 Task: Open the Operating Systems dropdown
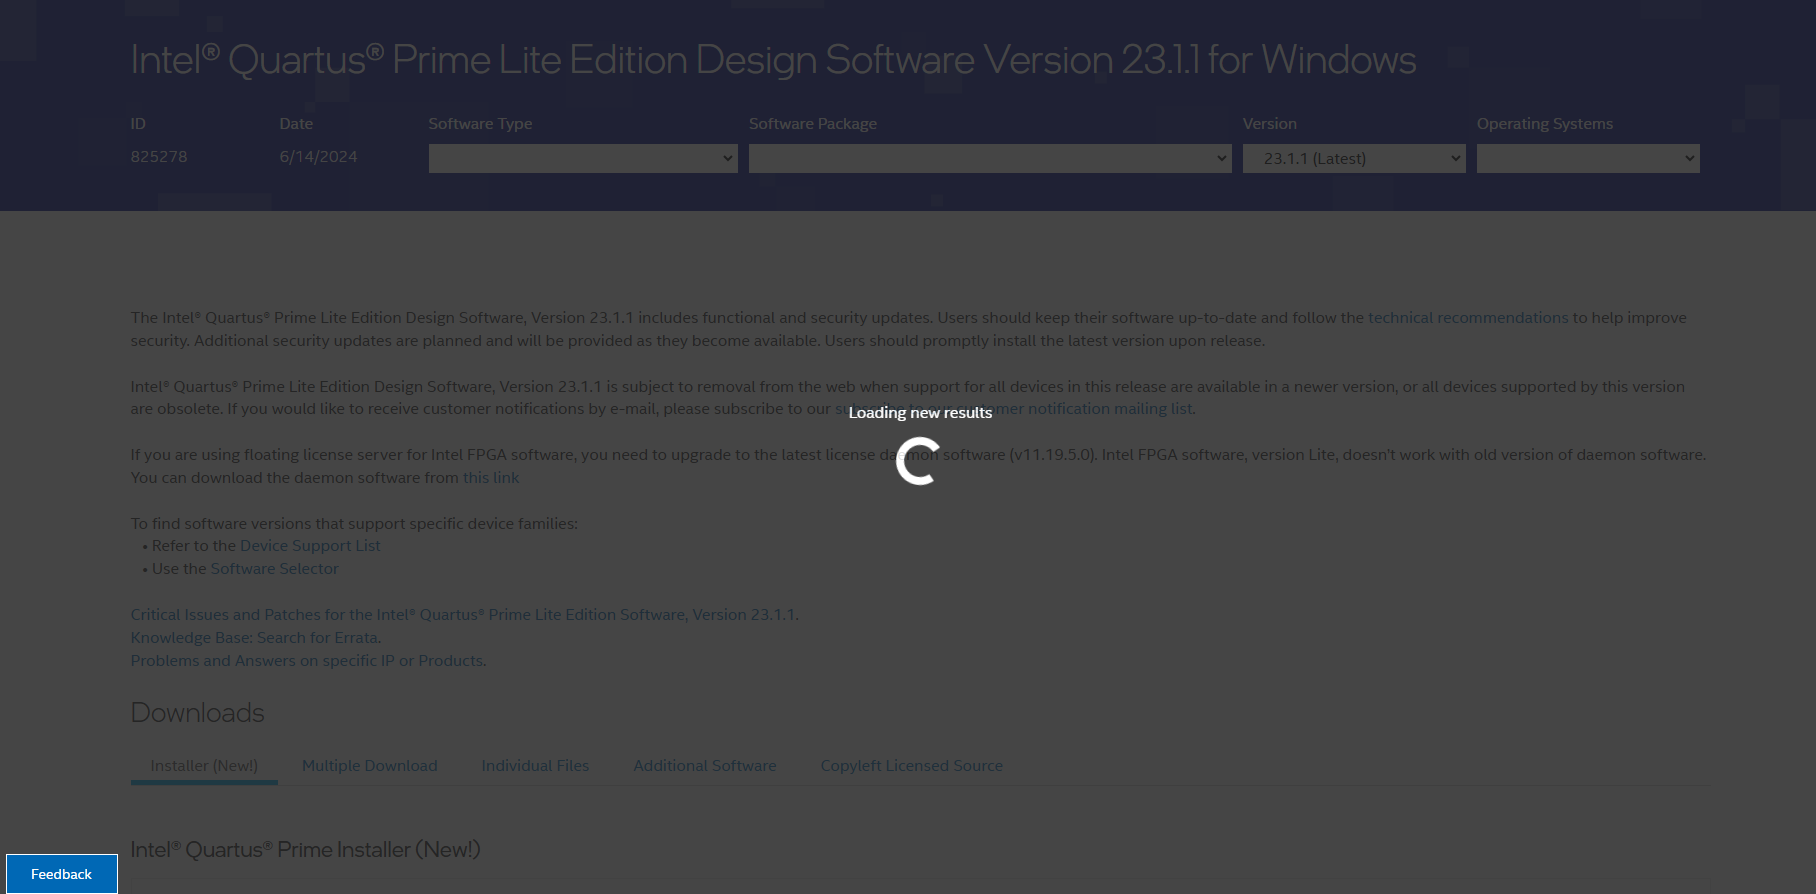coord(1588,158)
